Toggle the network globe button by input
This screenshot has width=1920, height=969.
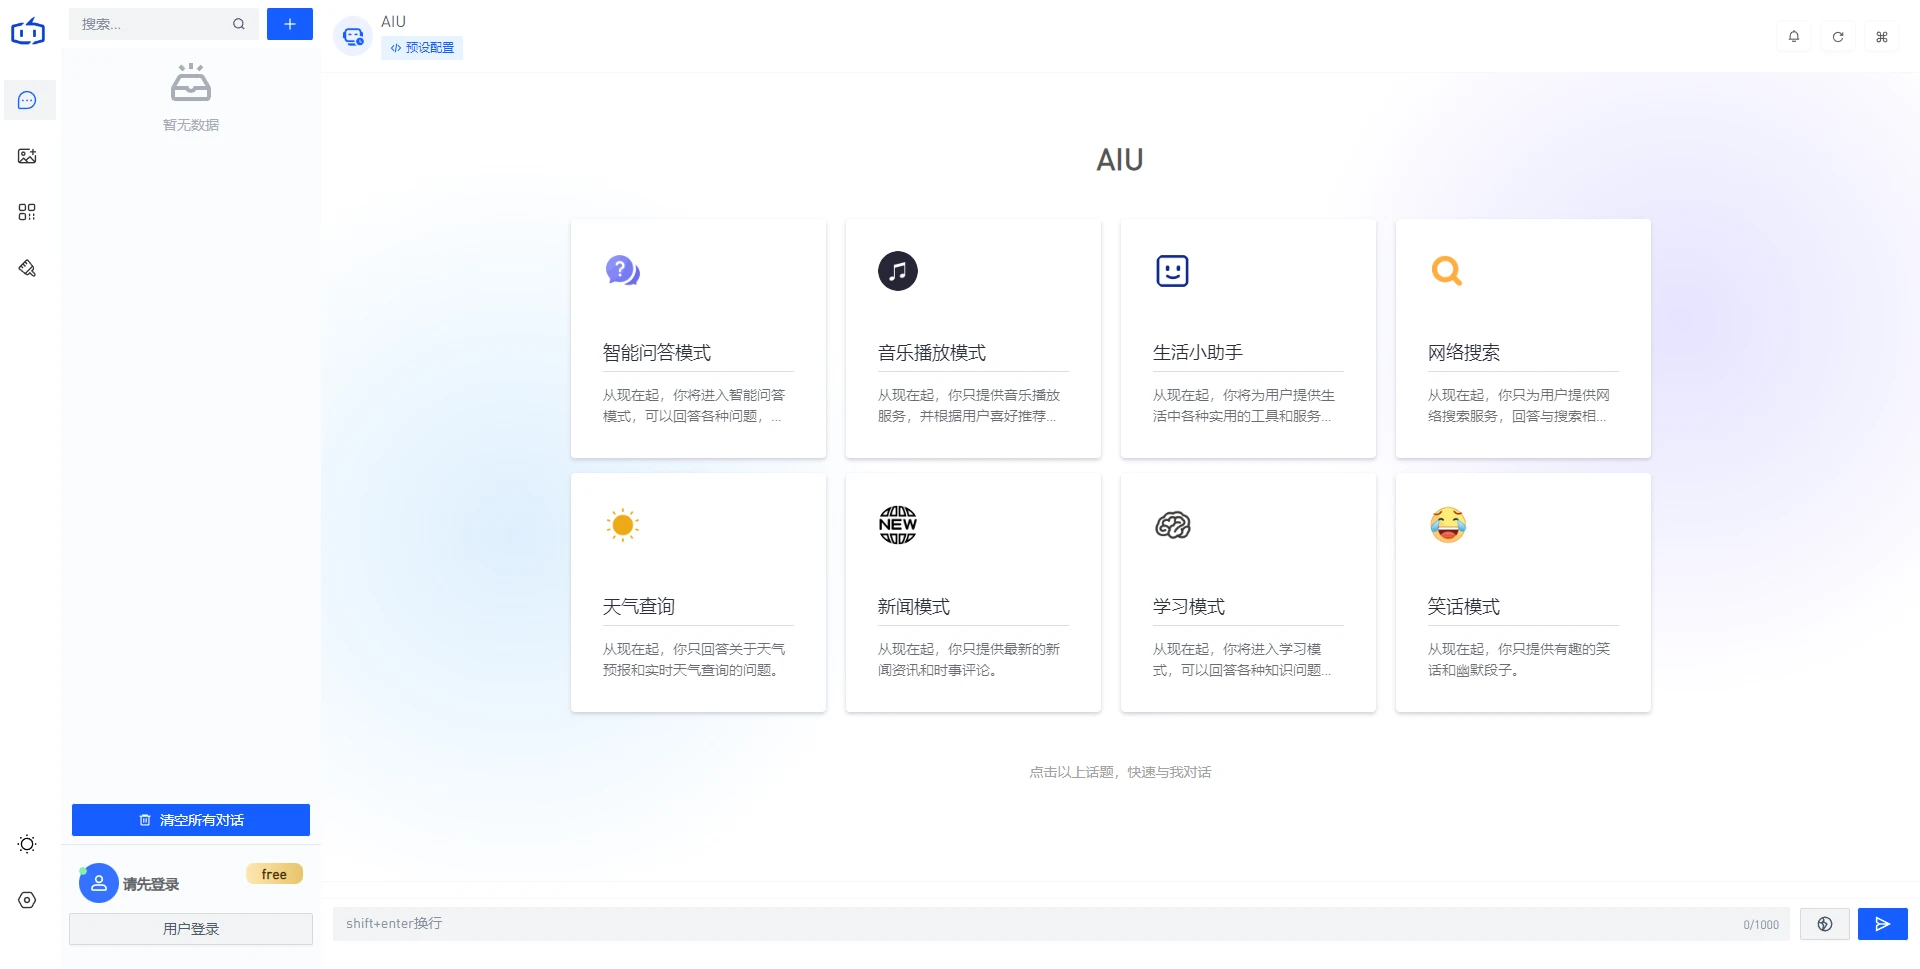click(1825, 924)
